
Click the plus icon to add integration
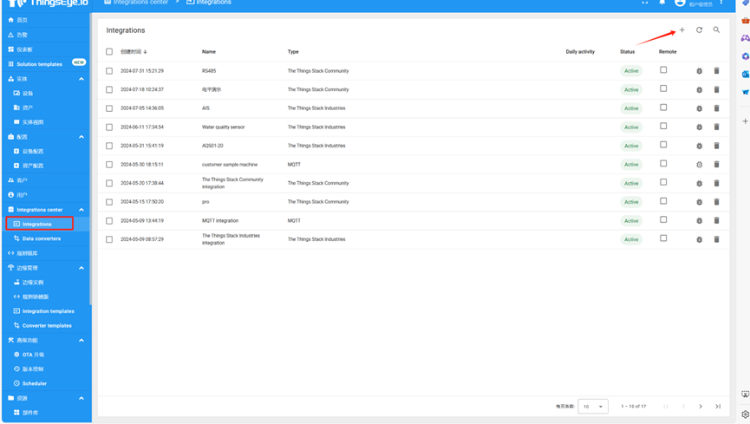[682, 30]
